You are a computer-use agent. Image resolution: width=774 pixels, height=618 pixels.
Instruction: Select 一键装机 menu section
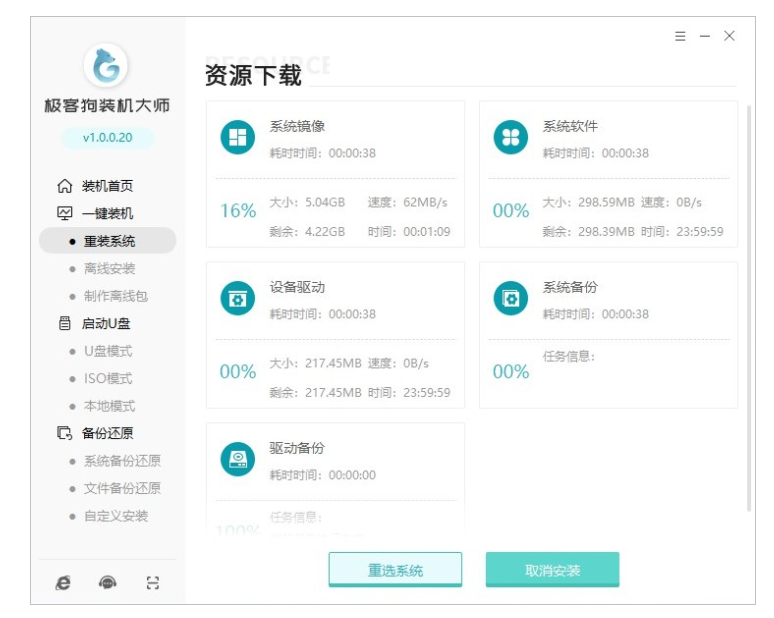108,213
